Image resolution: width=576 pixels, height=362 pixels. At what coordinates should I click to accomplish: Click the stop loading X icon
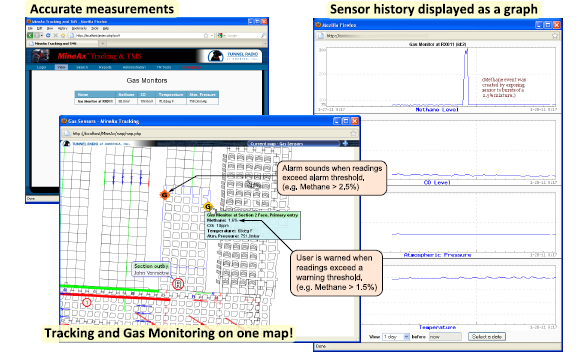tap(56, 36)
